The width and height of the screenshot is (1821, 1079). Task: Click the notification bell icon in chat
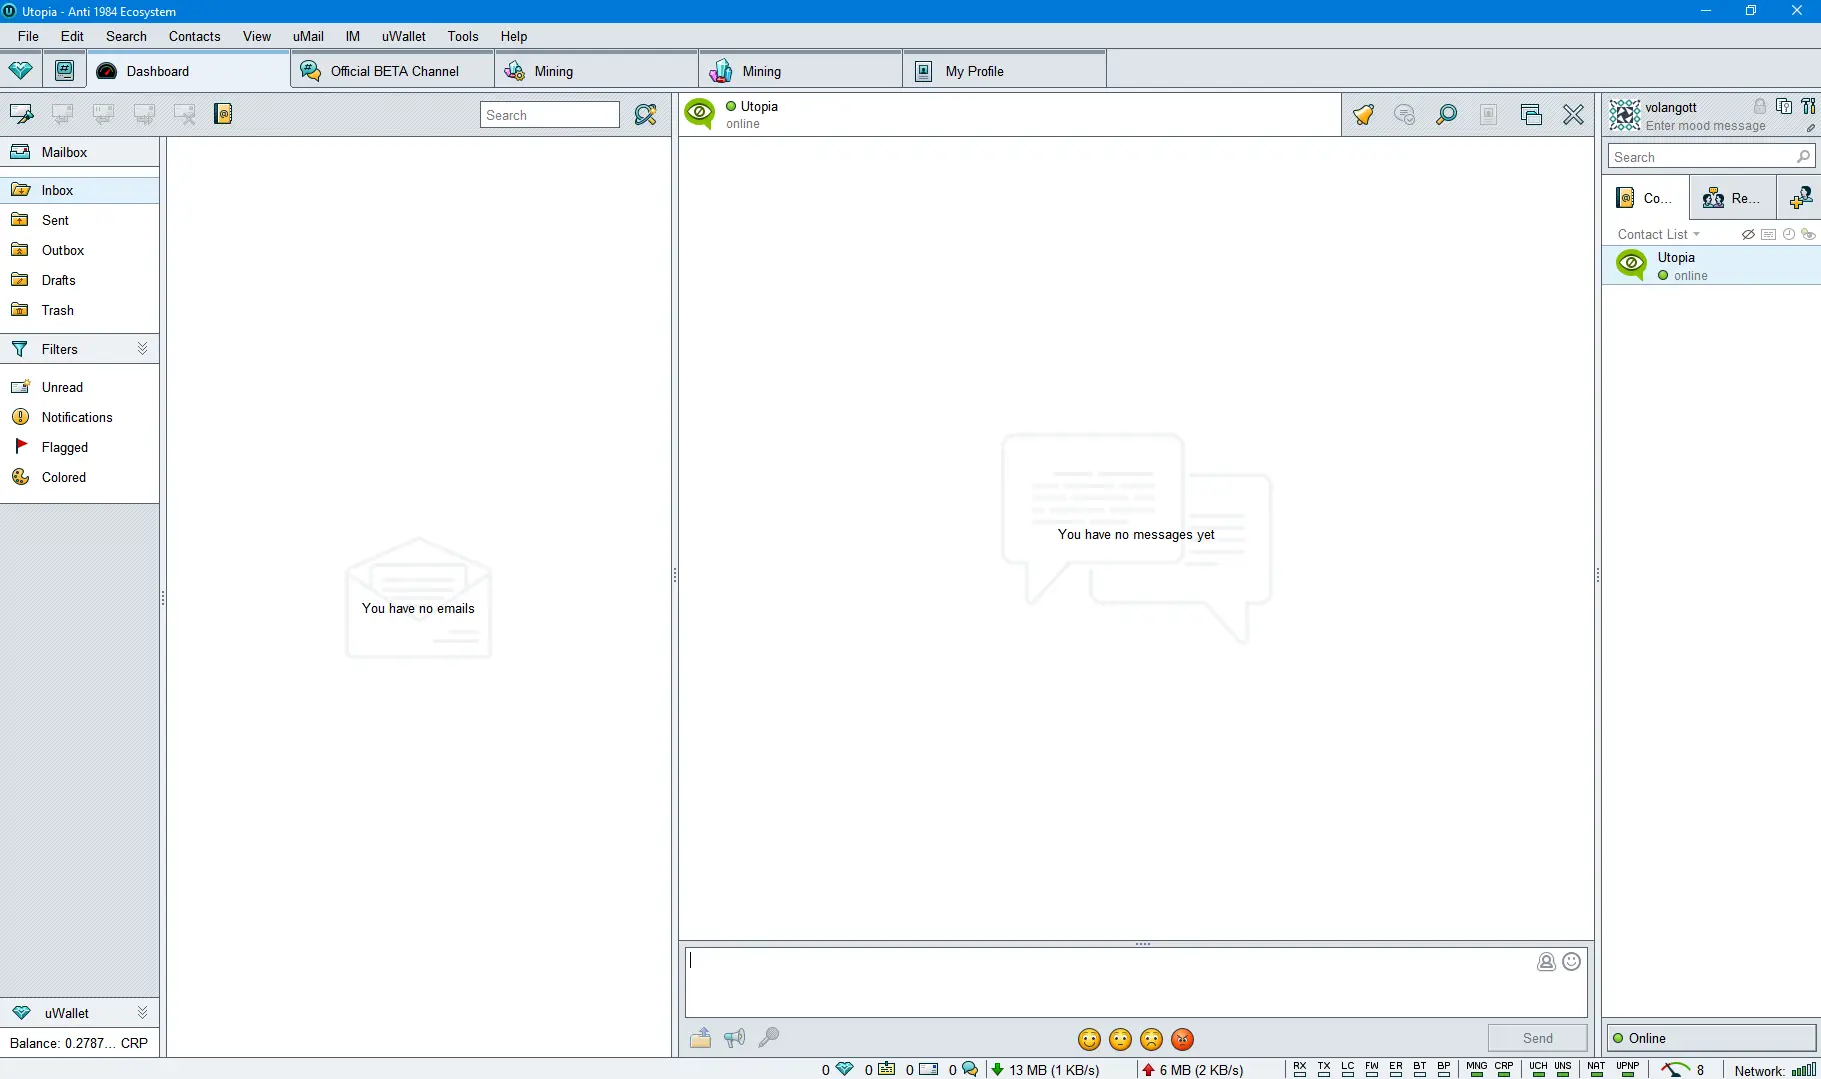pos(1363,115)
